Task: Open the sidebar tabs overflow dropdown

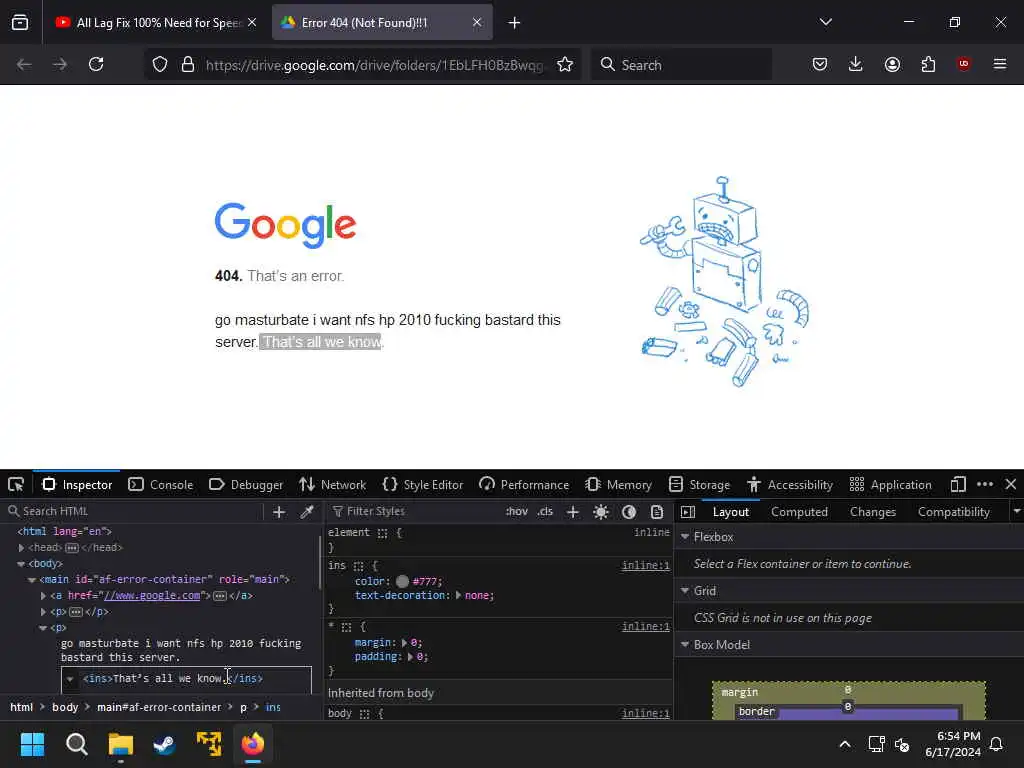Action: (x=1016, y=511)
